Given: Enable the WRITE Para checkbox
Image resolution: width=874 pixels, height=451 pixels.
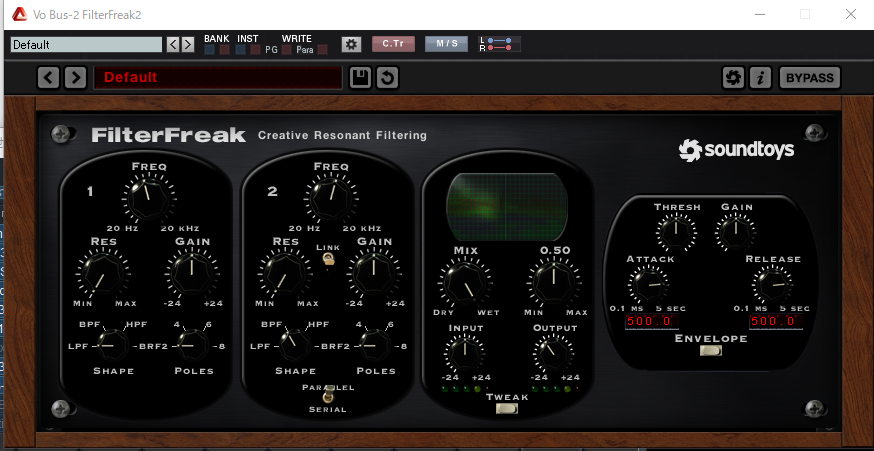Looking at the screenshot, I should click(322, 50).
